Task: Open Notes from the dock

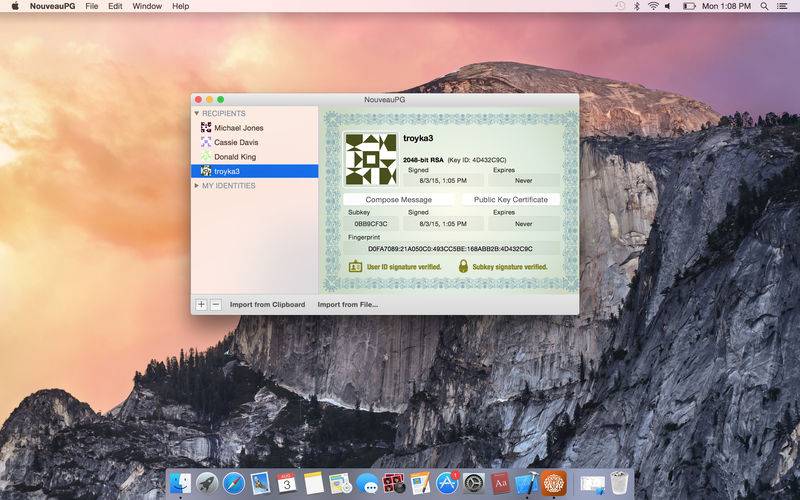Action: pos(314,483)
